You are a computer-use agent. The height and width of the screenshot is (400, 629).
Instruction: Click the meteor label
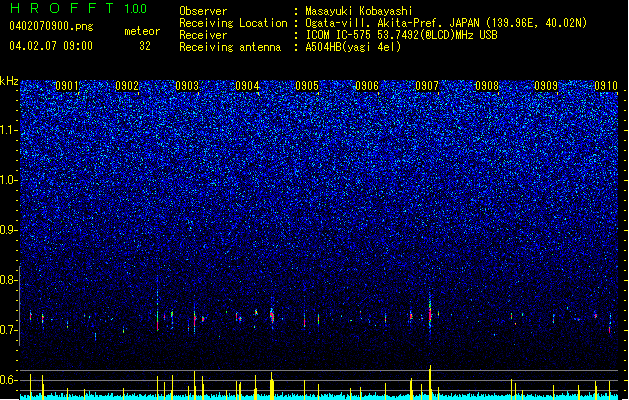pos(142,31)
